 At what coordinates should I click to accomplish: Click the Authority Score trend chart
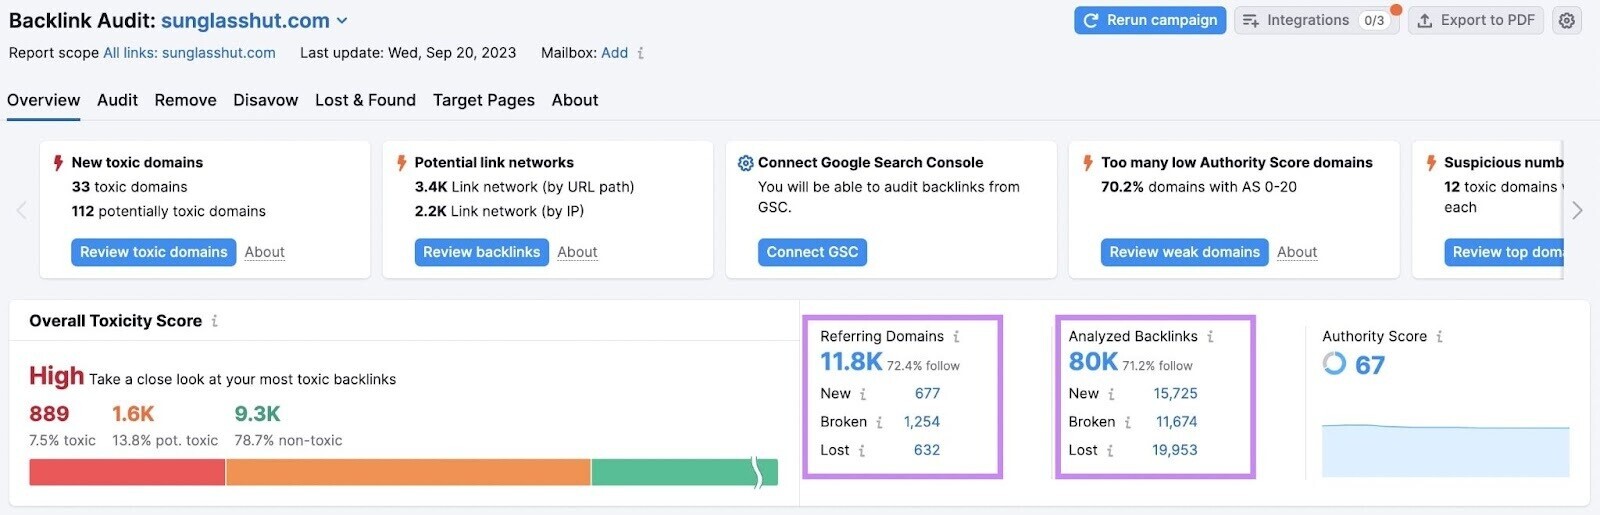(1445, 450)
